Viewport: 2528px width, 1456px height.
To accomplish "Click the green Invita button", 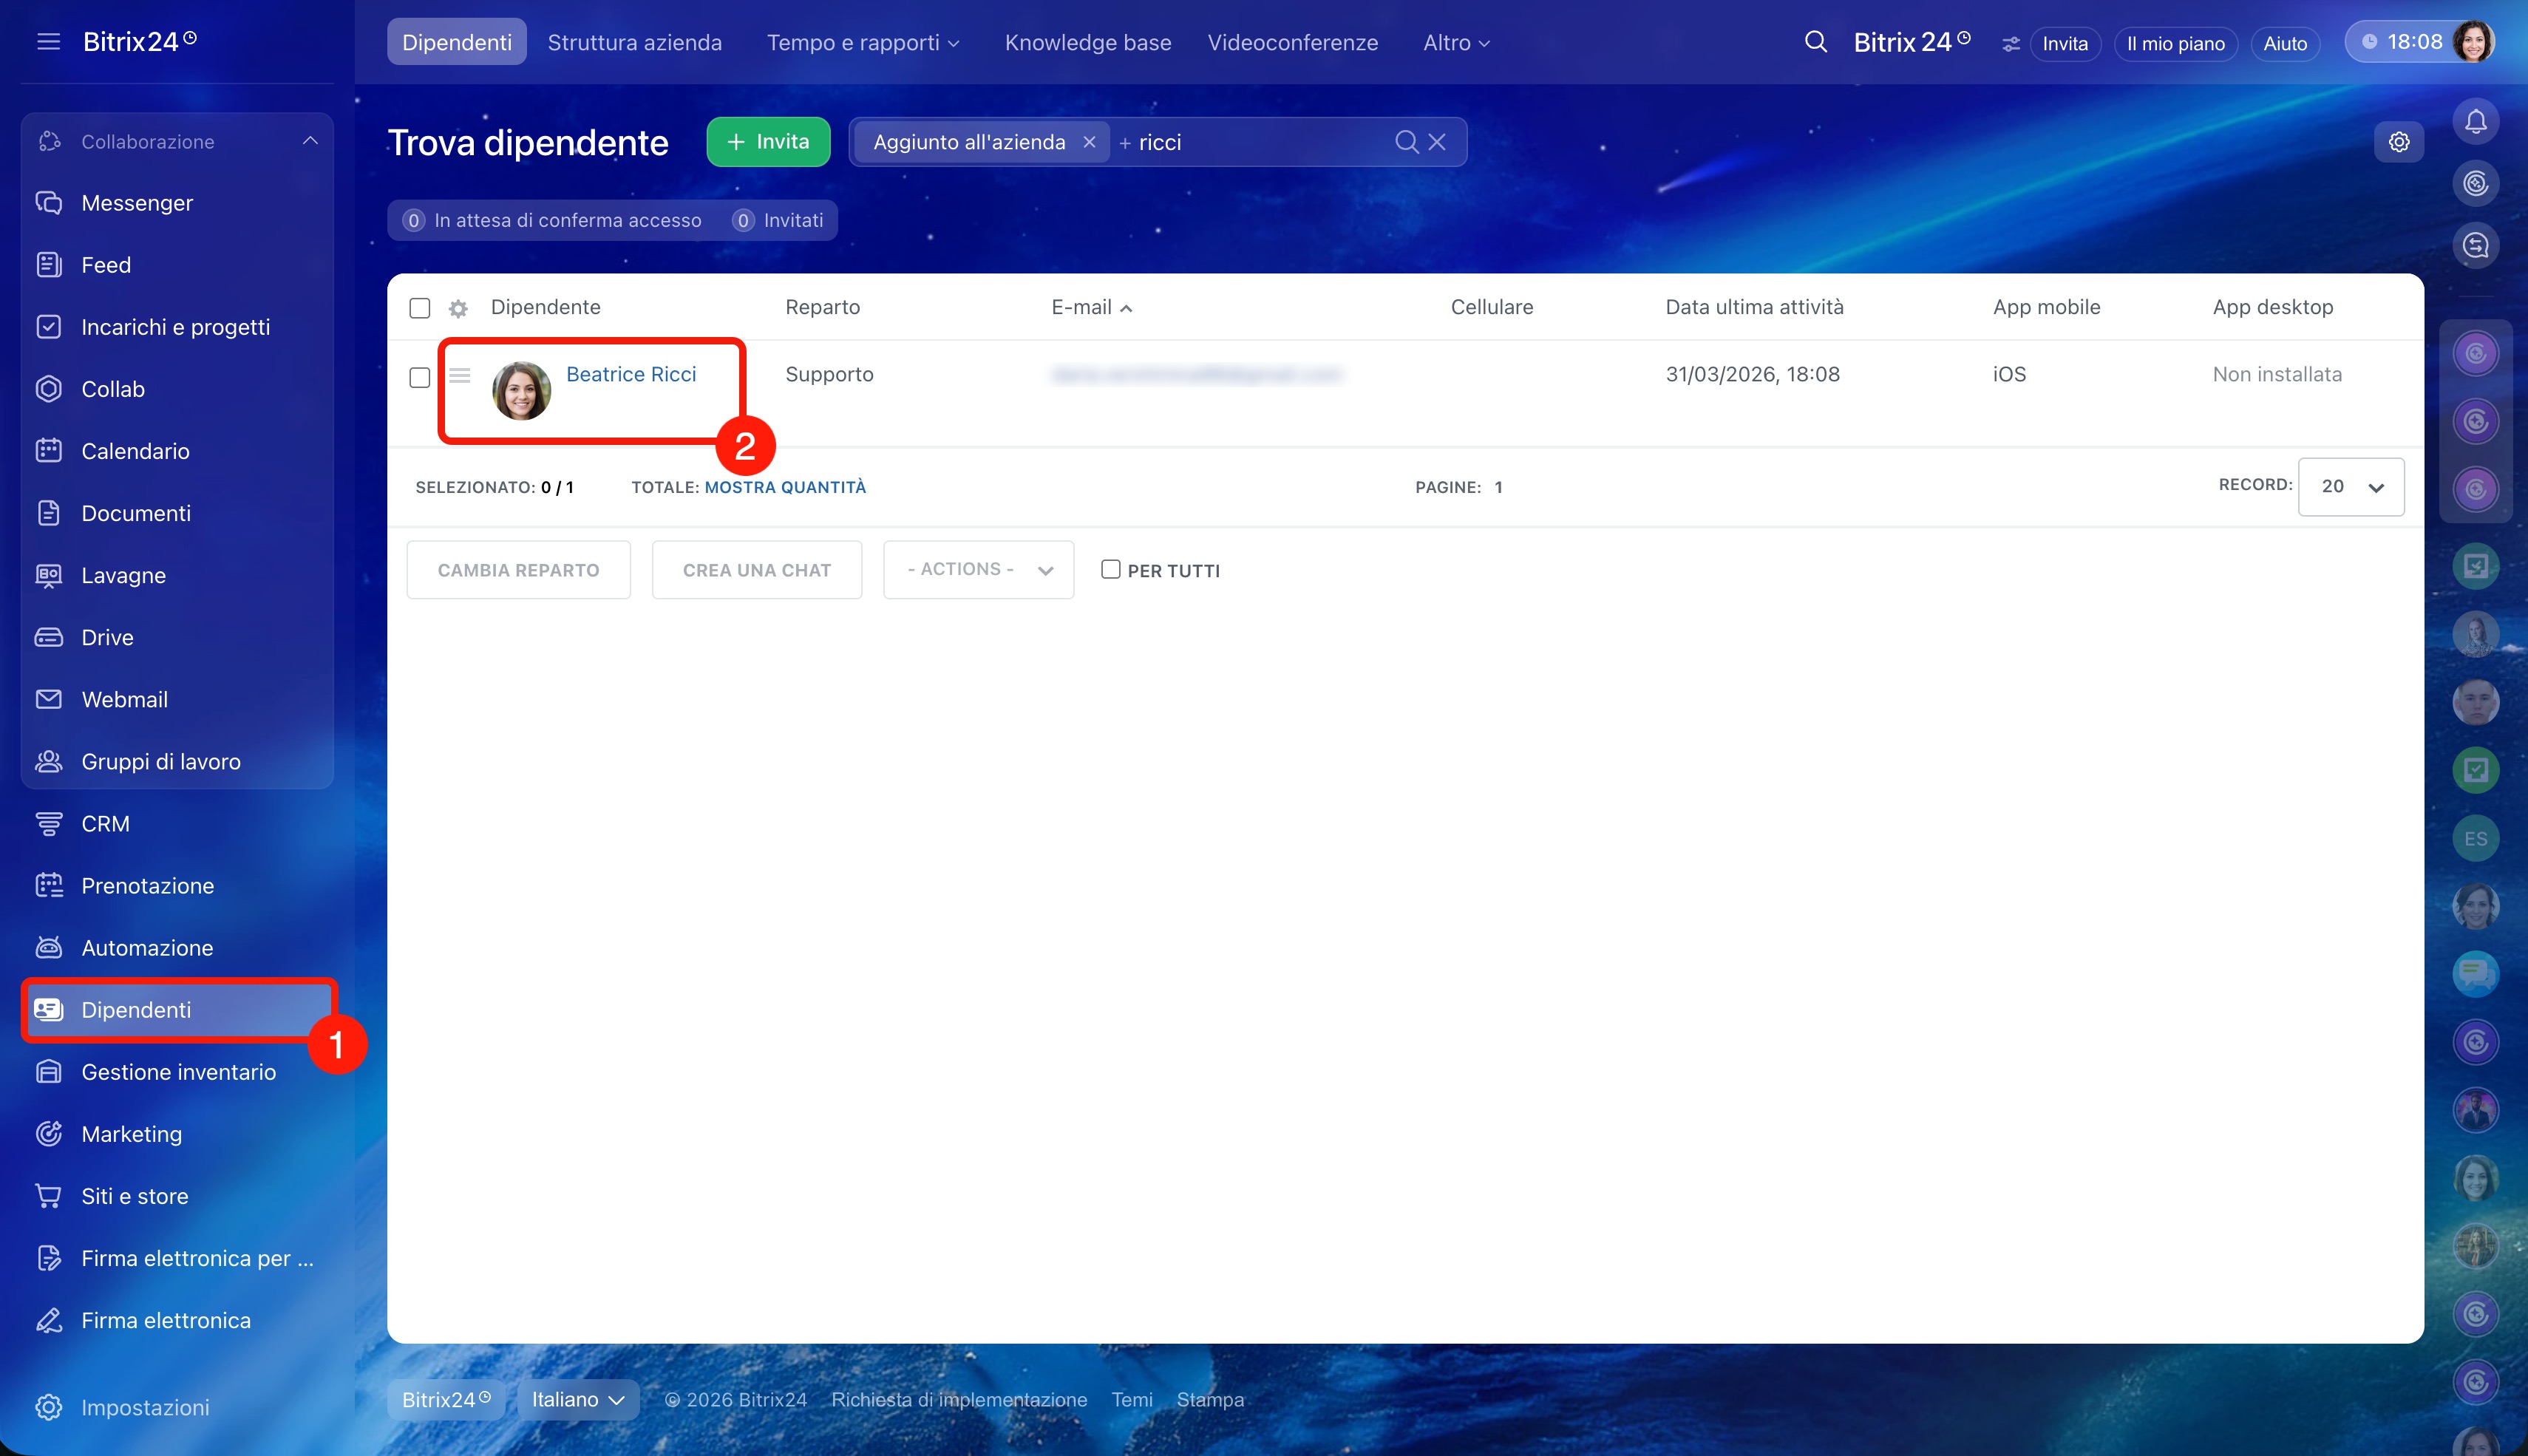I will tap(768, 142).
